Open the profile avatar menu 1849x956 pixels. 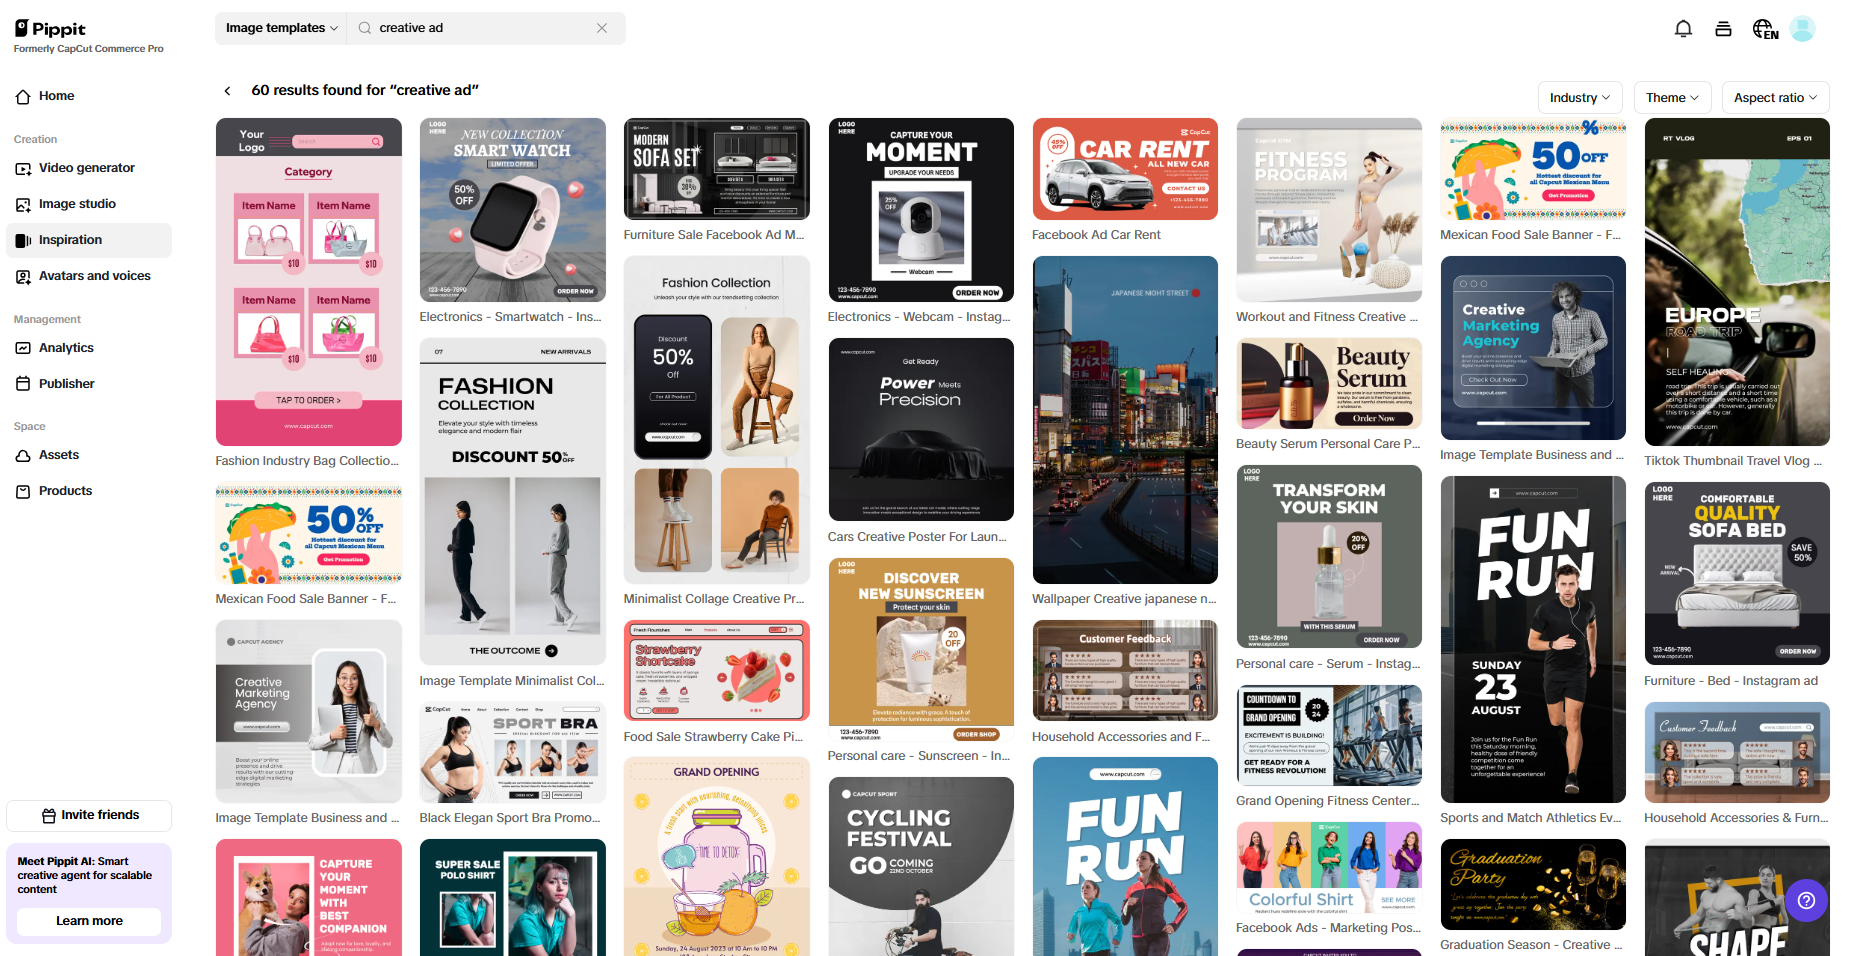point(1803,28)
